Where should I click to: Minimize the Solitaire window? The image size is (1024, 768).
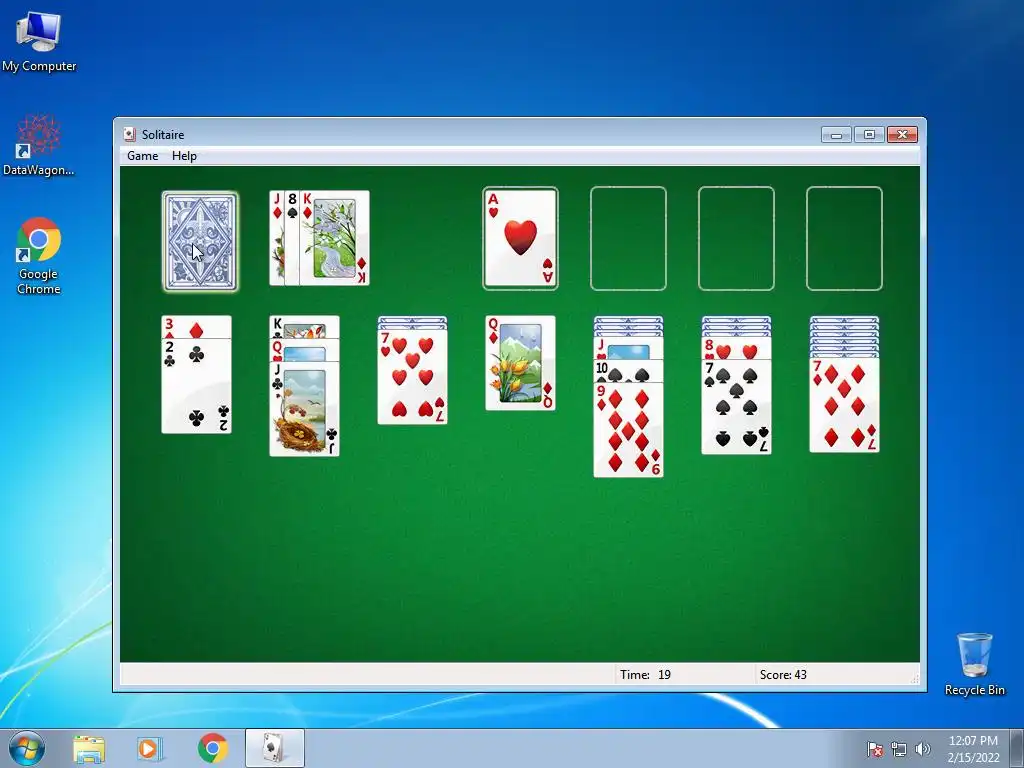(x=836, y=135)
